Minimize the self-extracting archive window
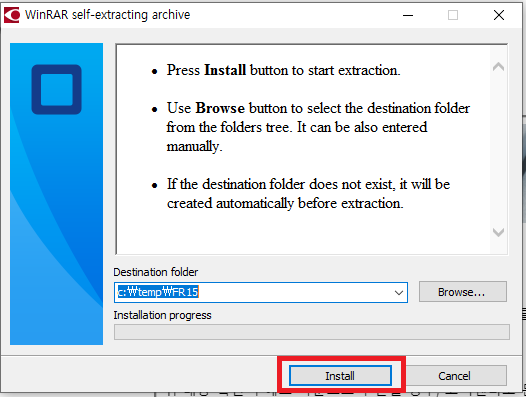The width and height of the screenshot is (526, 397). 408,15
